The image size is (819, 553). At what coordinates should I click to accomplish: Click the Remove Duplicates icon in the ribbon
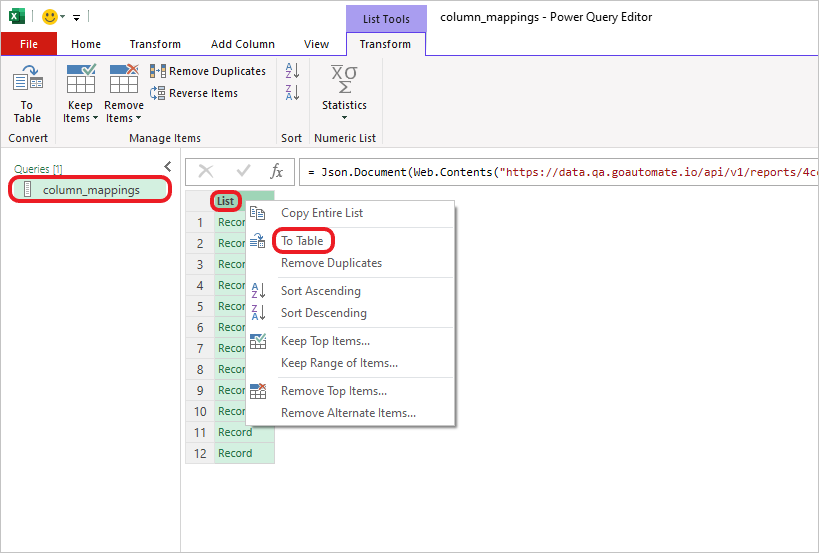pos(158,71)
